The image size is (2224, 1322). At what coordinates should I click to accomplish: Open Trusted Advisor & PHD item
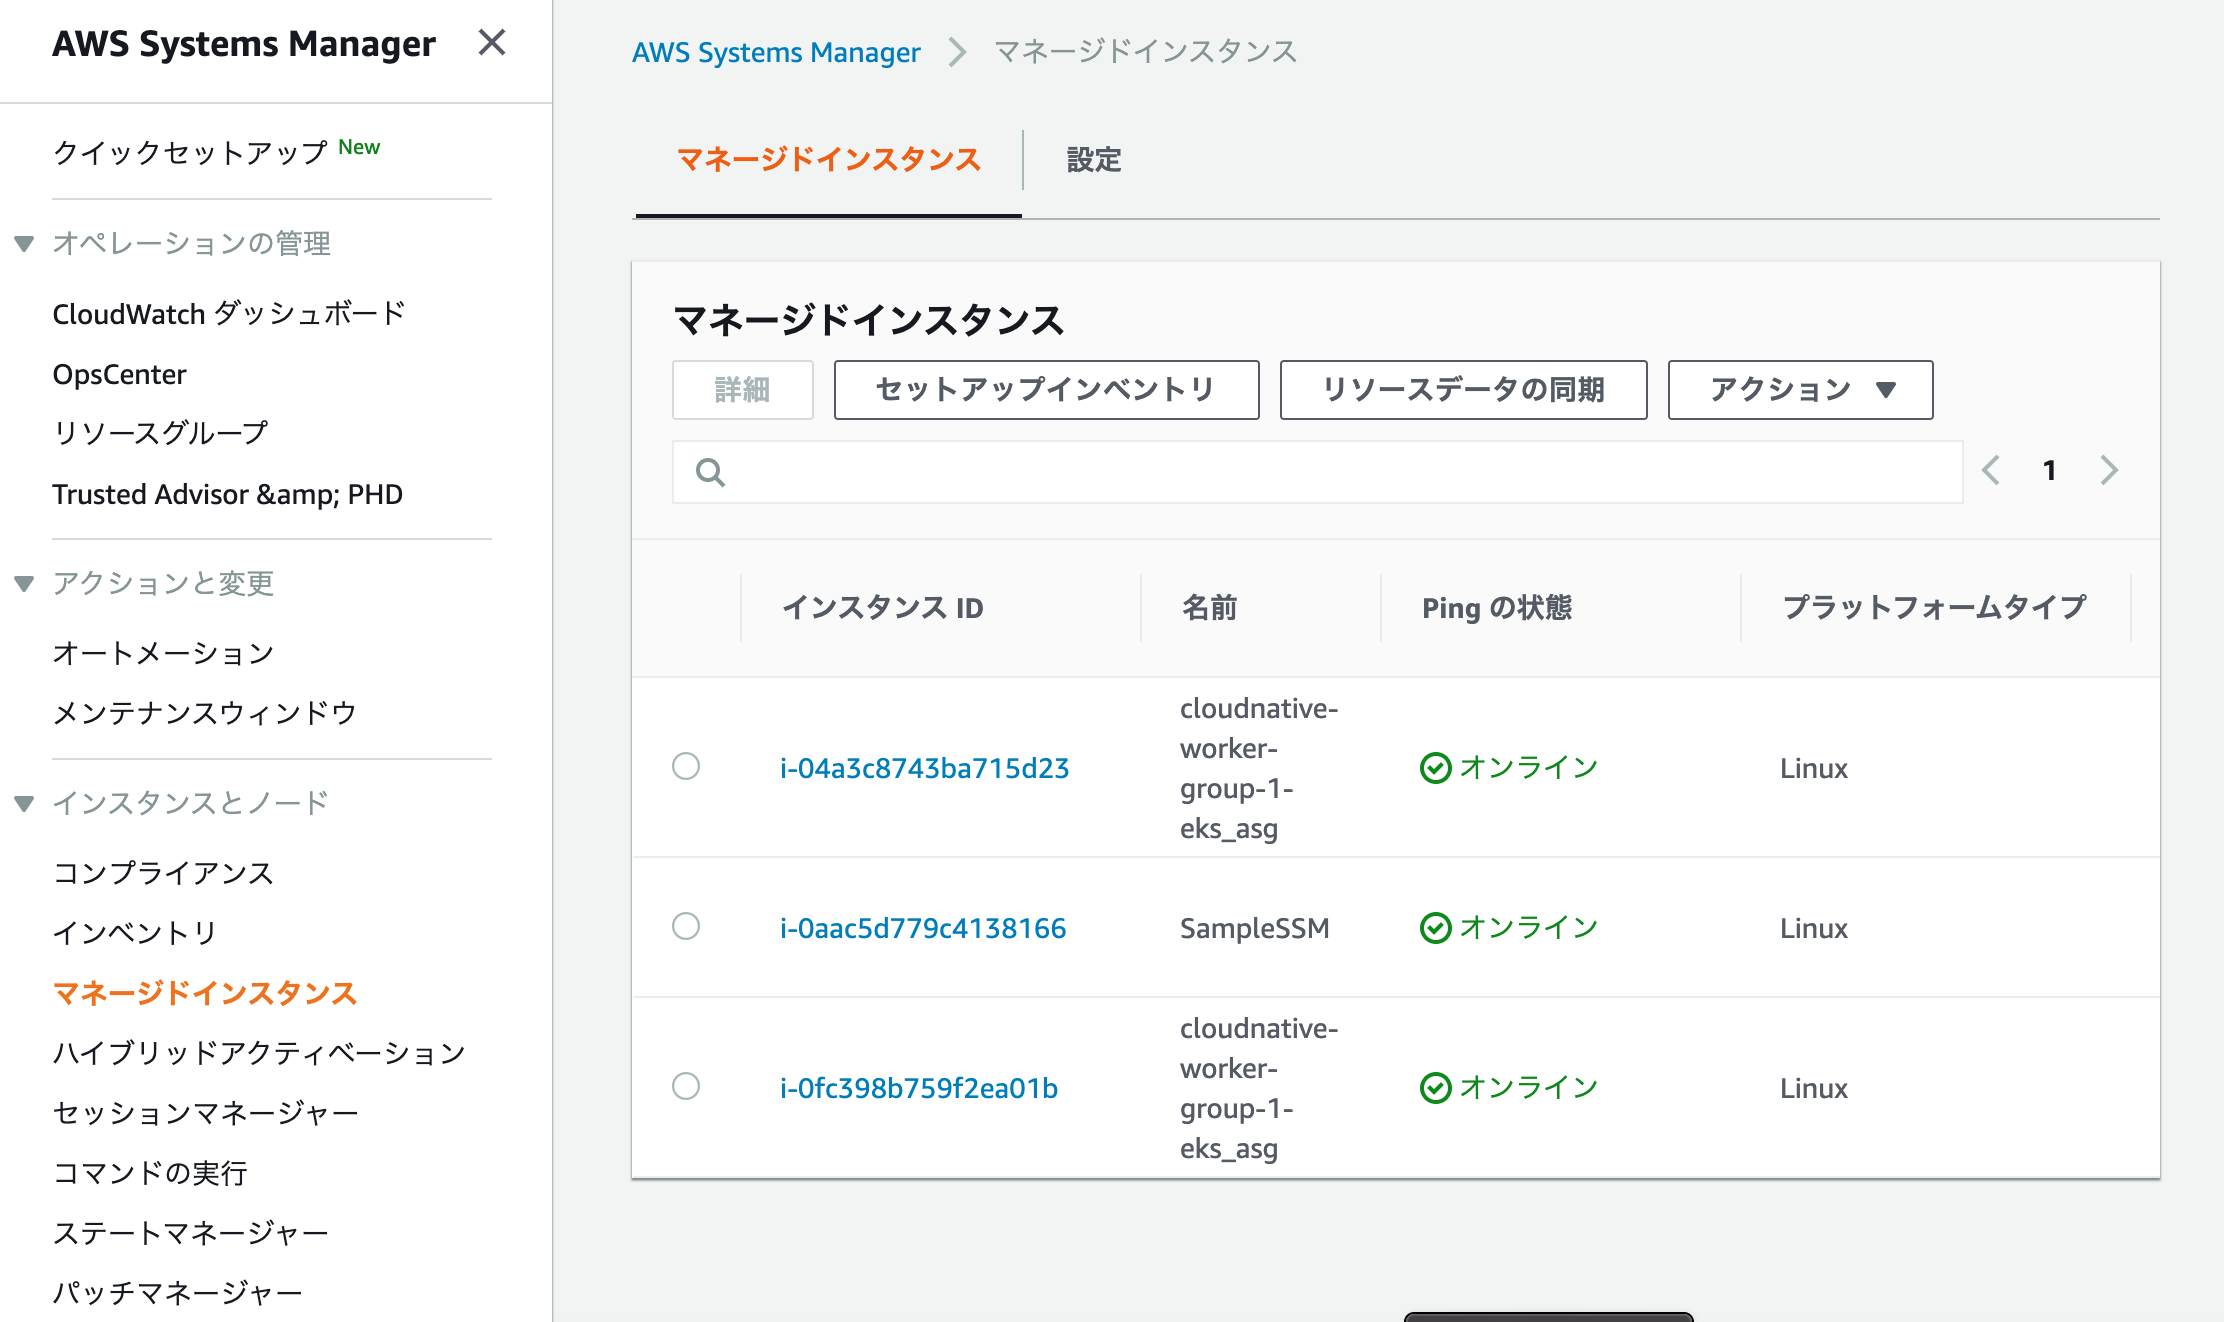click(x=227, y=494)
